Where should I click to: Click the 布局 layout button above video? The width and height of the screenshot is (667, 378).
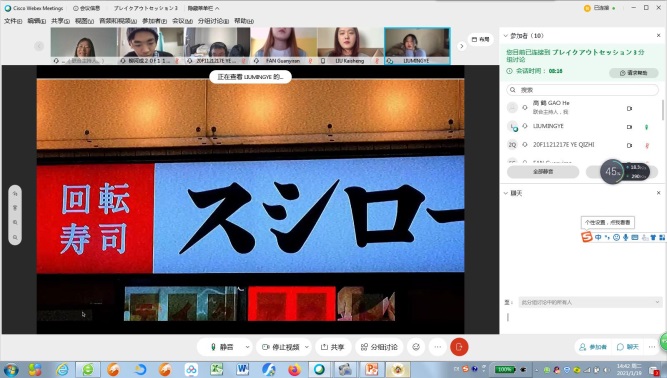tap(481, 39)
